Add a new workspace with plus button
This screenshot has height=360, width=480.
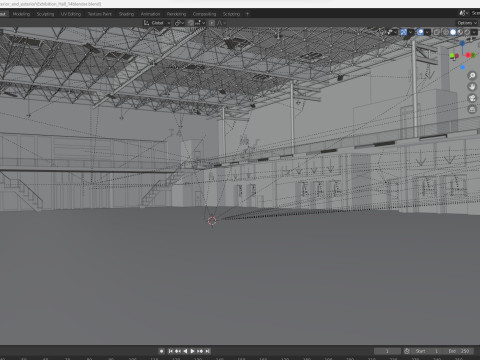pos(247,14)
